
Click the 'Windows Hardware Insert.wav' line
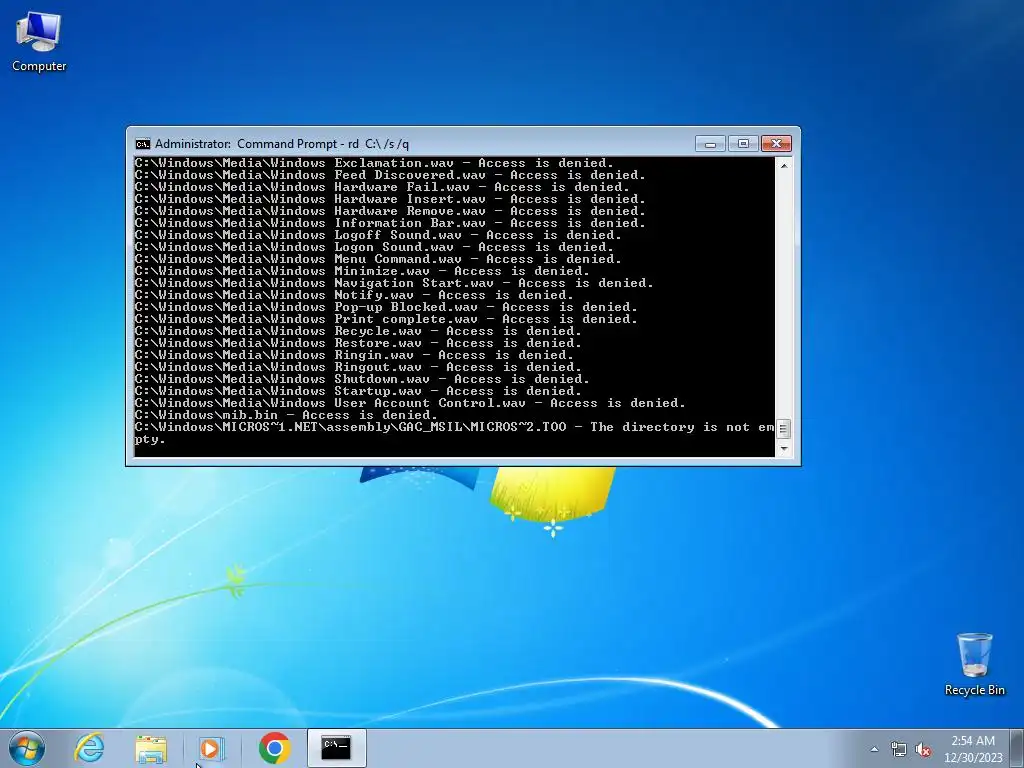point(390,199)
